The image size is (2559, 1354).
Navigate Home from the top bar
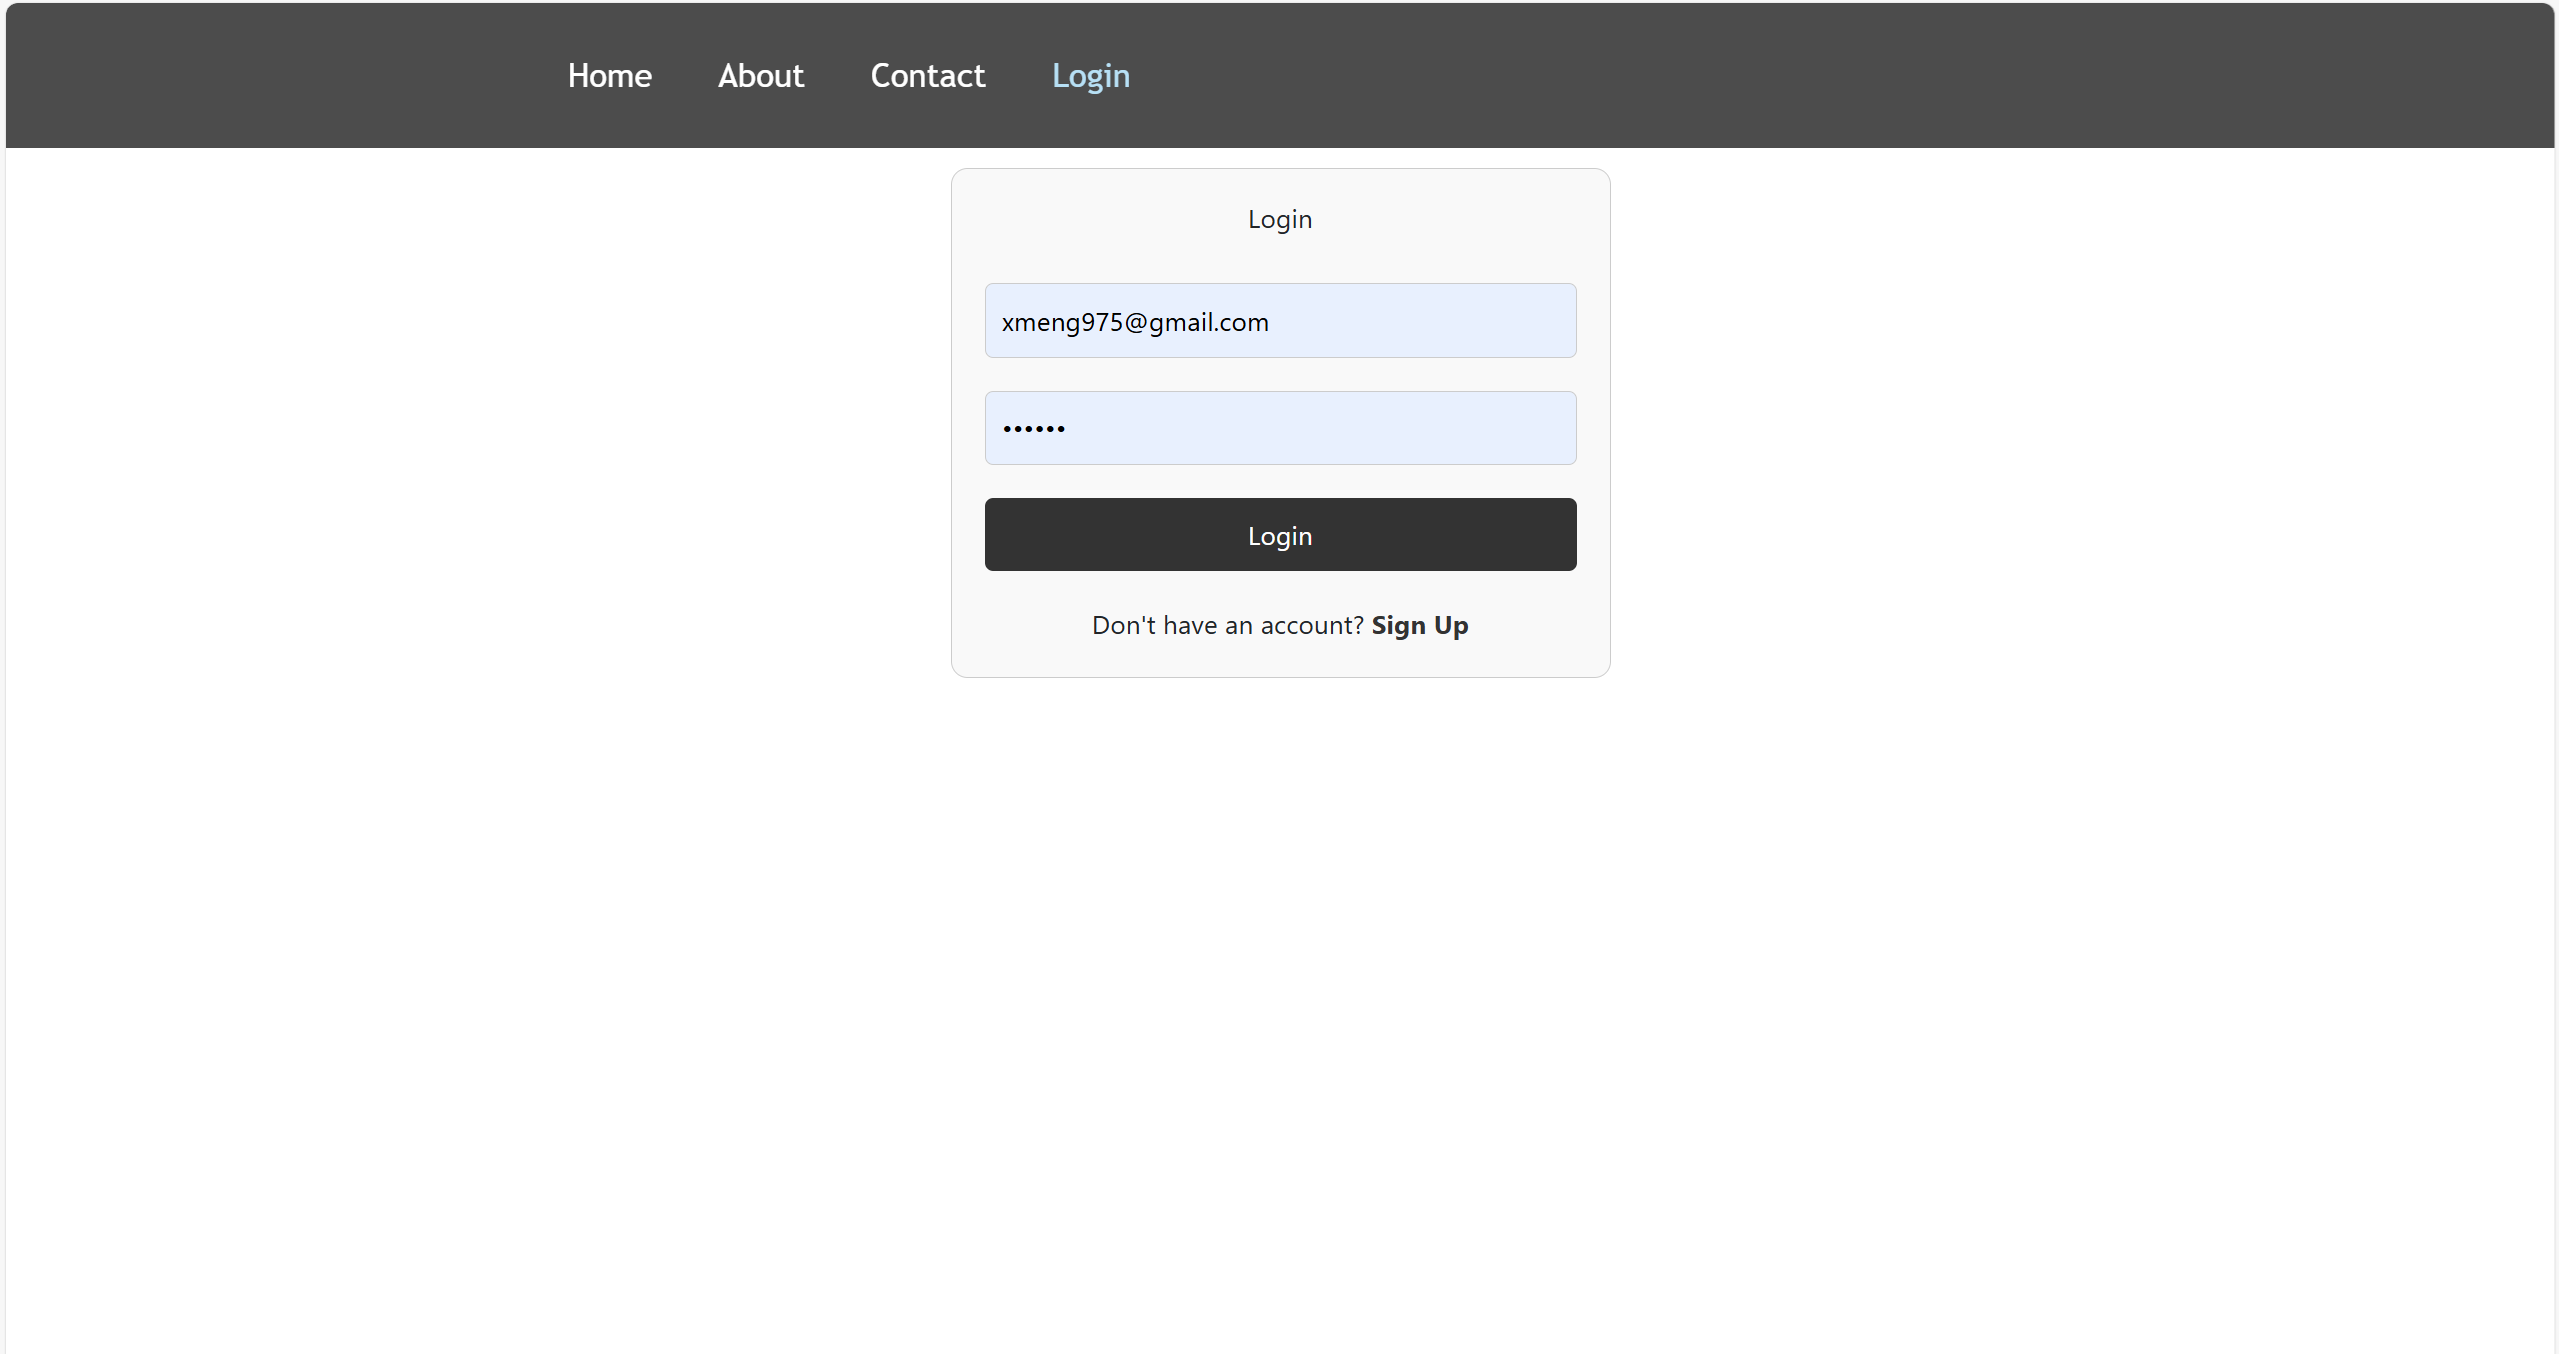pyautogui.click(x=609, y=76)
